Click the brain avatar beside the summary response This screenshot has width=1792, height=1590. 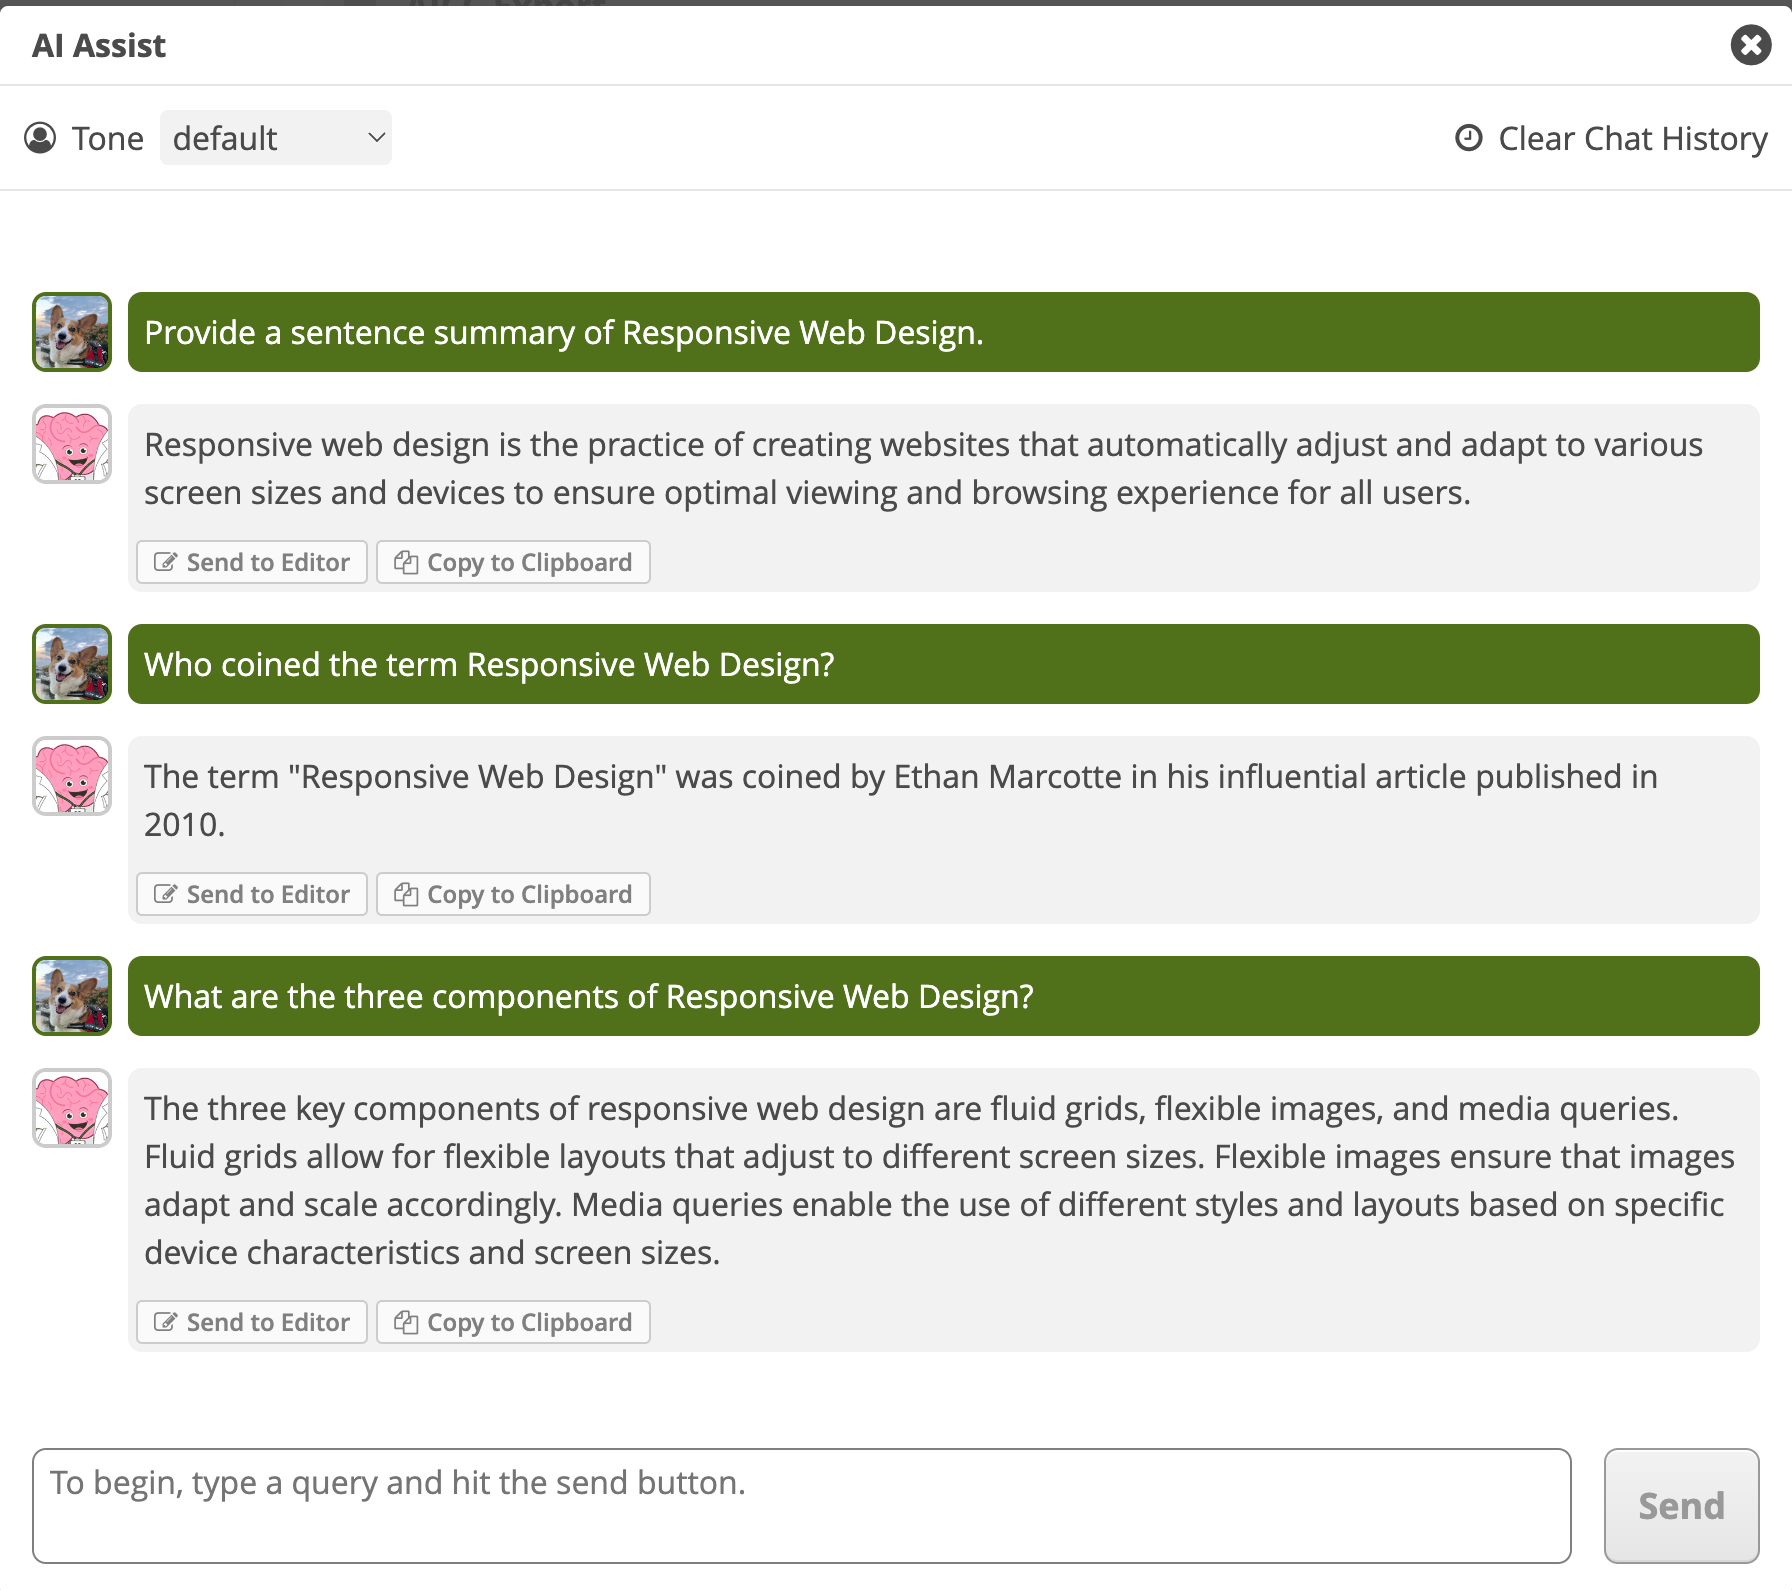click(x=72, y=444)
